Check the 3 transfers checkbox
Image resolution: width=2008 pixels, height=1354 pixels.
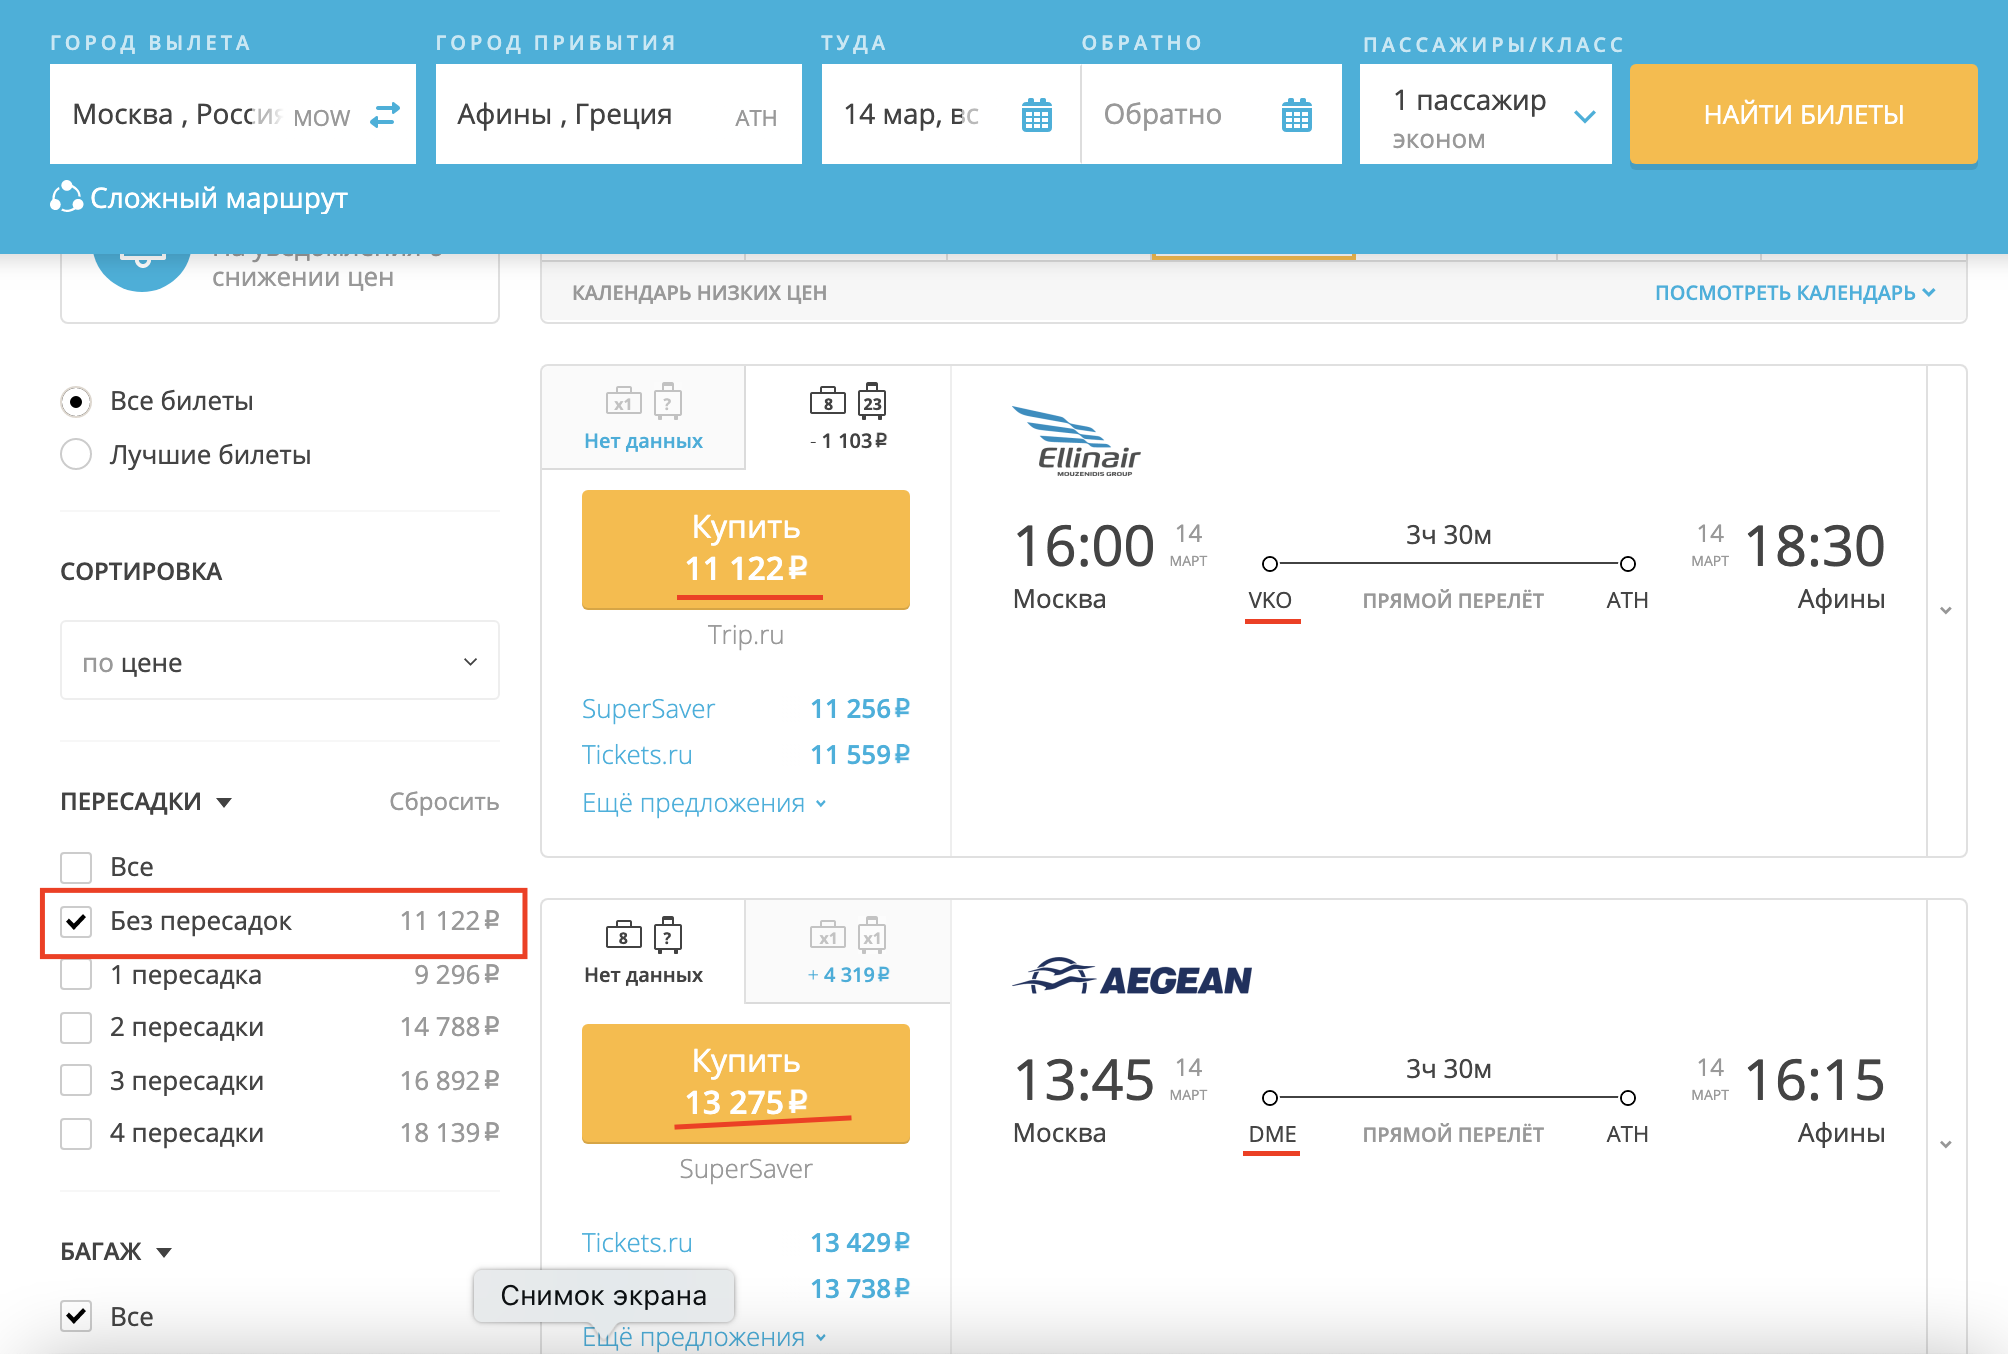click(x=76, y=1080)
